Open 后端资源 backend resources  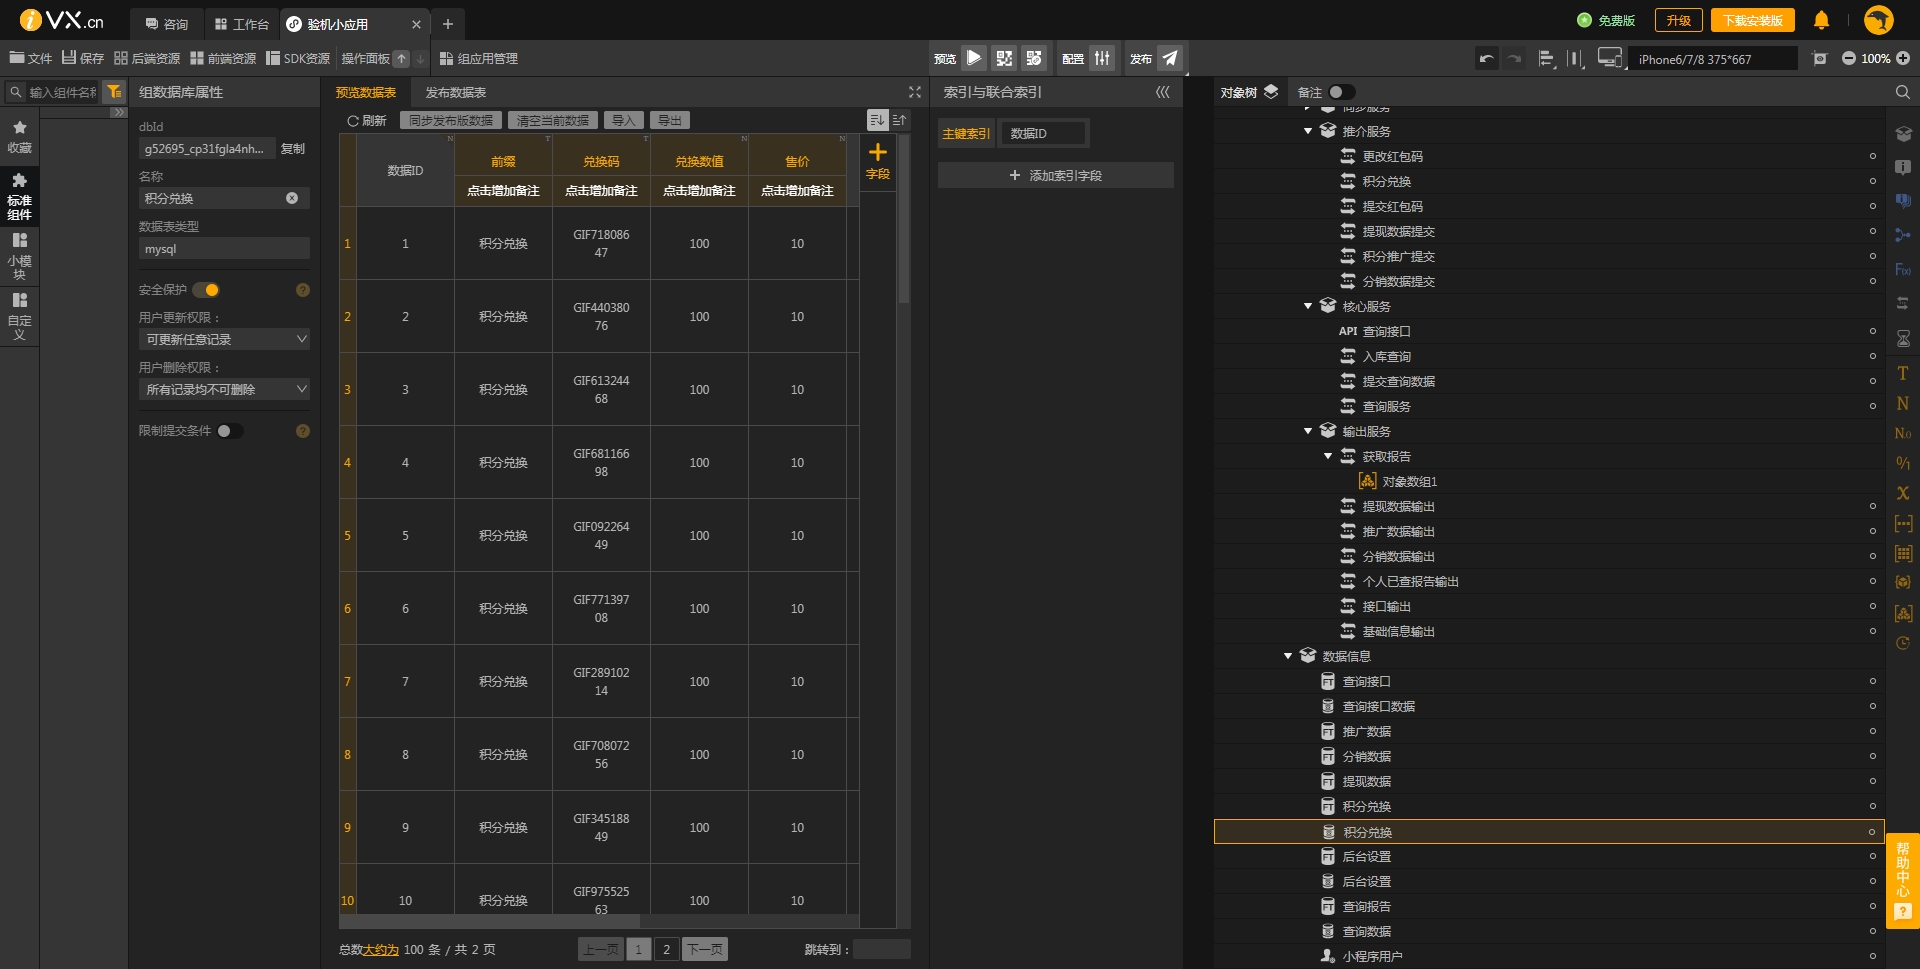(x=147, y=59)
